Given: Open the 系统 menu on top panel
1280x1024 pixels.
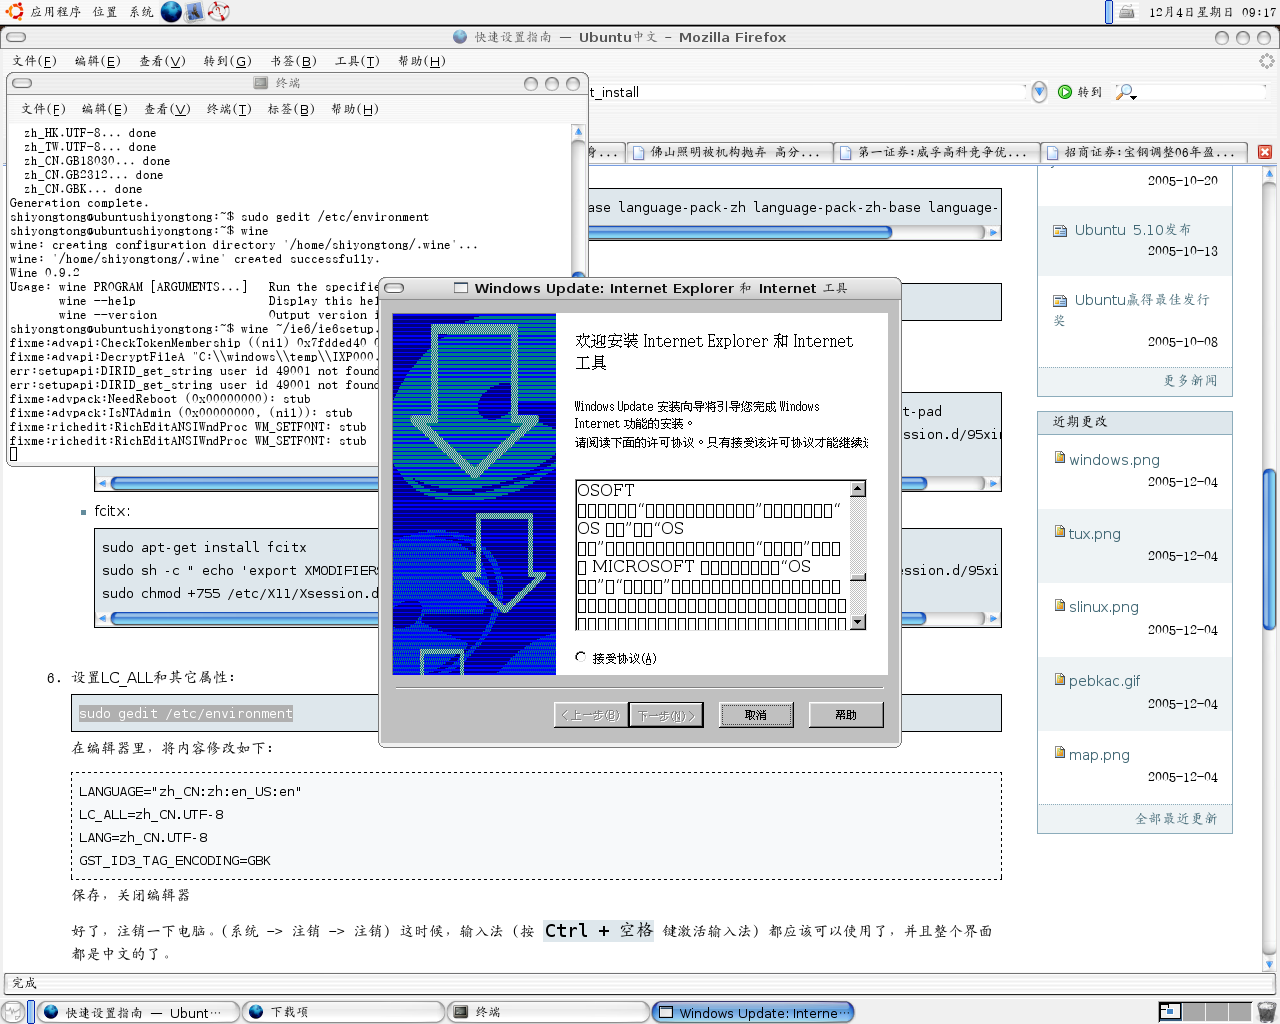Looking at the screenshot, I should tap(142, 12).
